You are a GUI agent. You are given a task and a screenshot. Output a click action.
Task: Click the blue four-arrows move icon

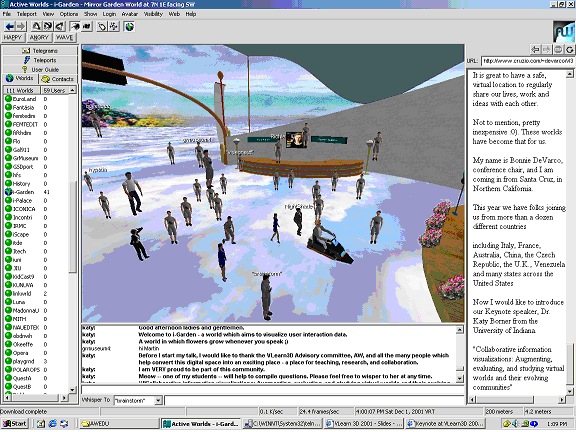click(114, 26)
